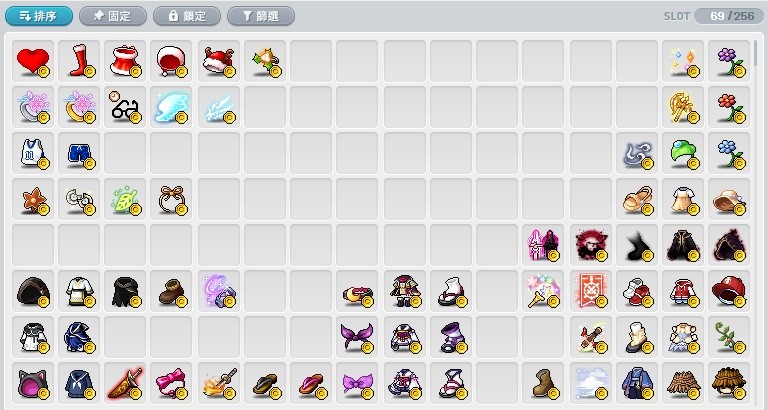The height and width of the screenshot is (410, 768).
Task: Click the 固定 pin button
Action: (113, 16)
